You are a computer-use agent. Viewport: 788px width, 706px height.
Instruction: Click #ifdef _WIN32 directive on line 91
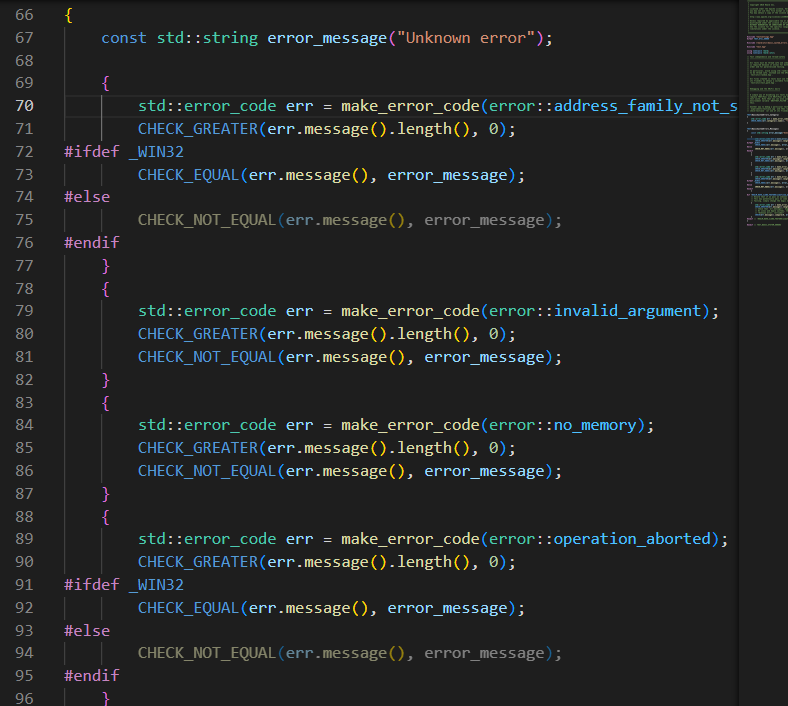pos(124,585)
